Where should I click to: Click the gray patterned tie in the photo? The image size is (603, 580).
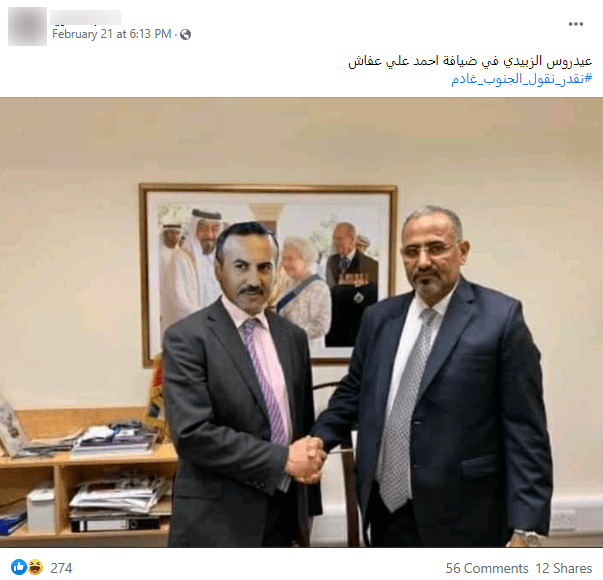click(x=406, y=409)
